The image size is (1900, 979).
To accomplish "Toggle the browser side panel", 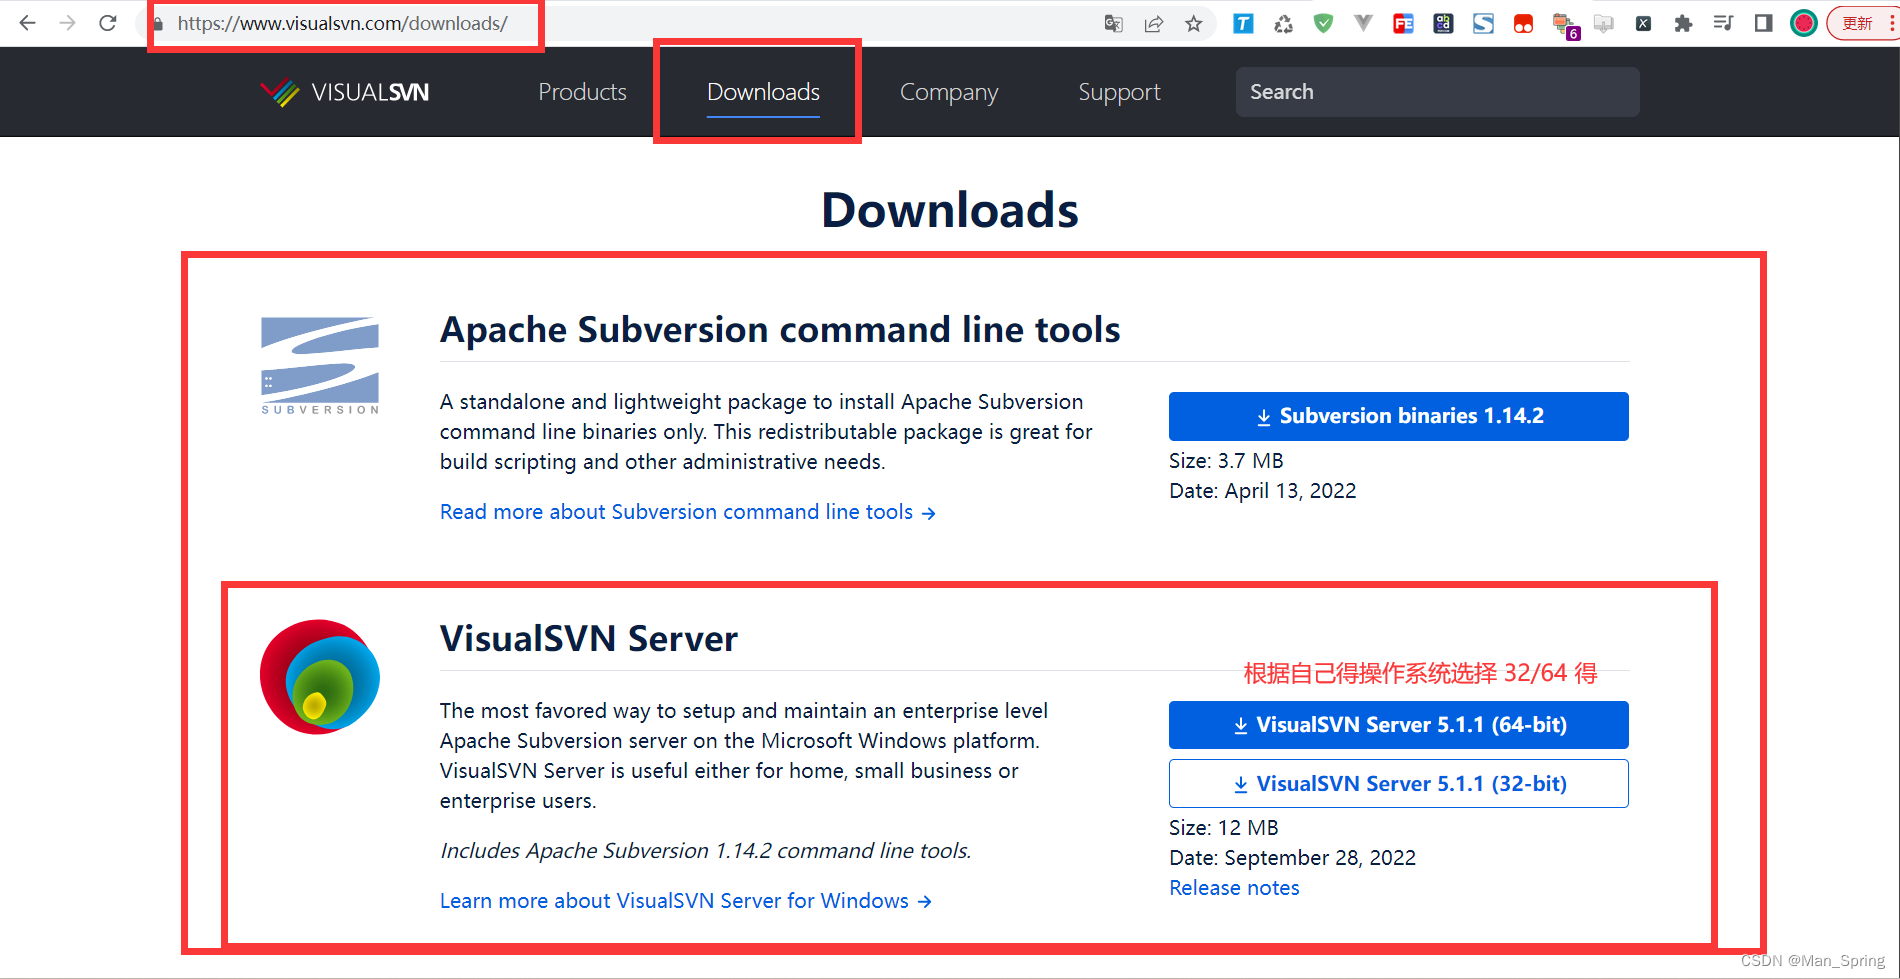I will (1763, 23).
